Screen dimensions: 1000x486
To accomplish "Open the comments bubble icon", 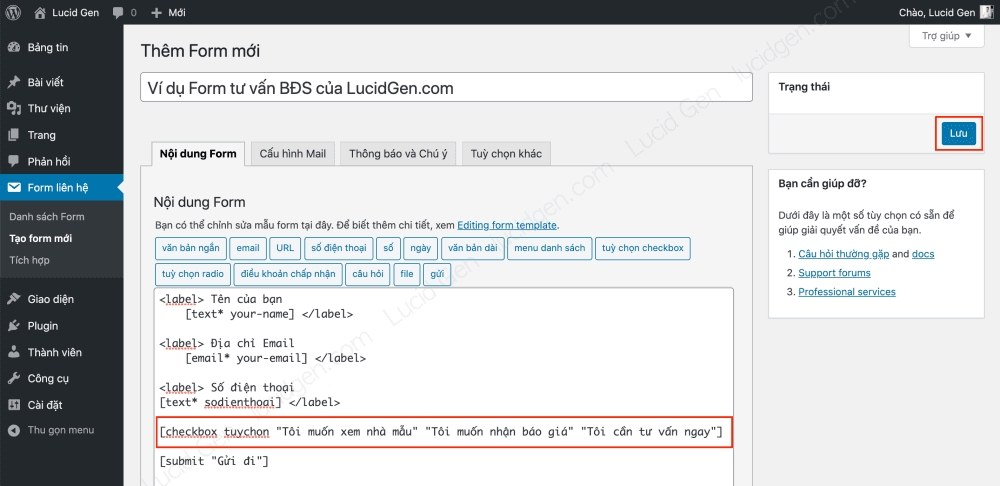I will [119, 13].
